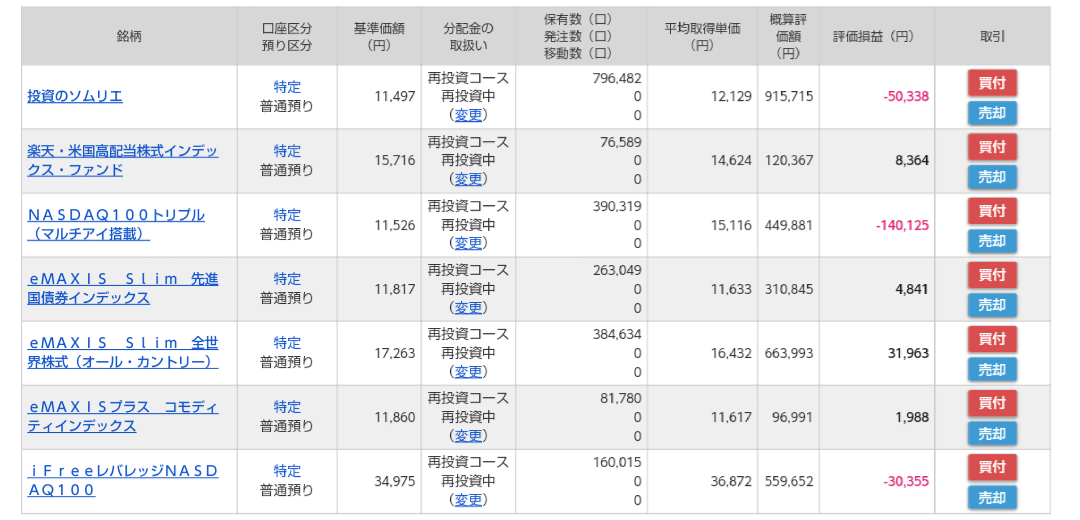Screen dimensions: 1080x520
Task: Open eMAXIS Slim 全世界株式(オール・カントリー) link
Action: tap(123, 353)
